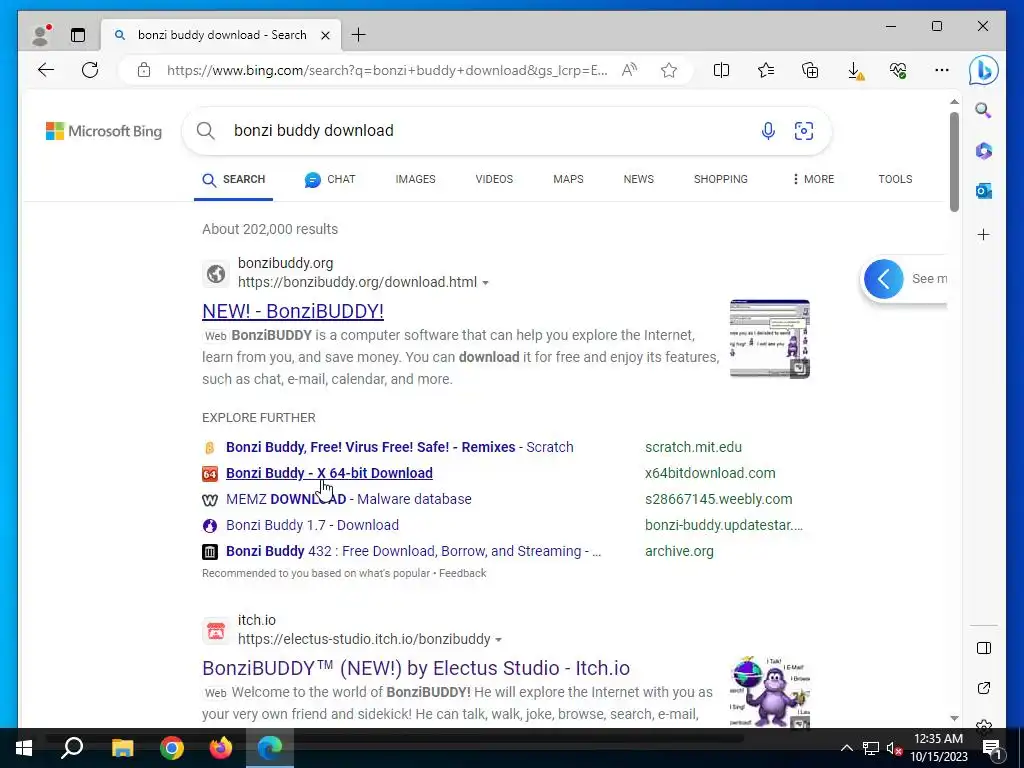Launch Firefox from taskbar

tap(221, 748)
